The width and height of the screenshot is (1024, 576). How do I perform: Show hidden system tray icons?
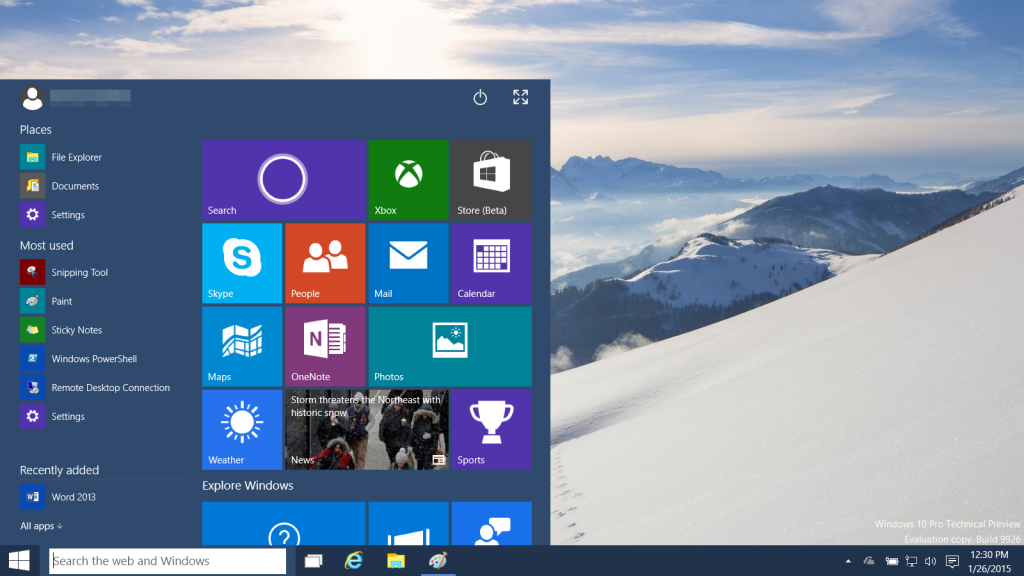(849, 561)
